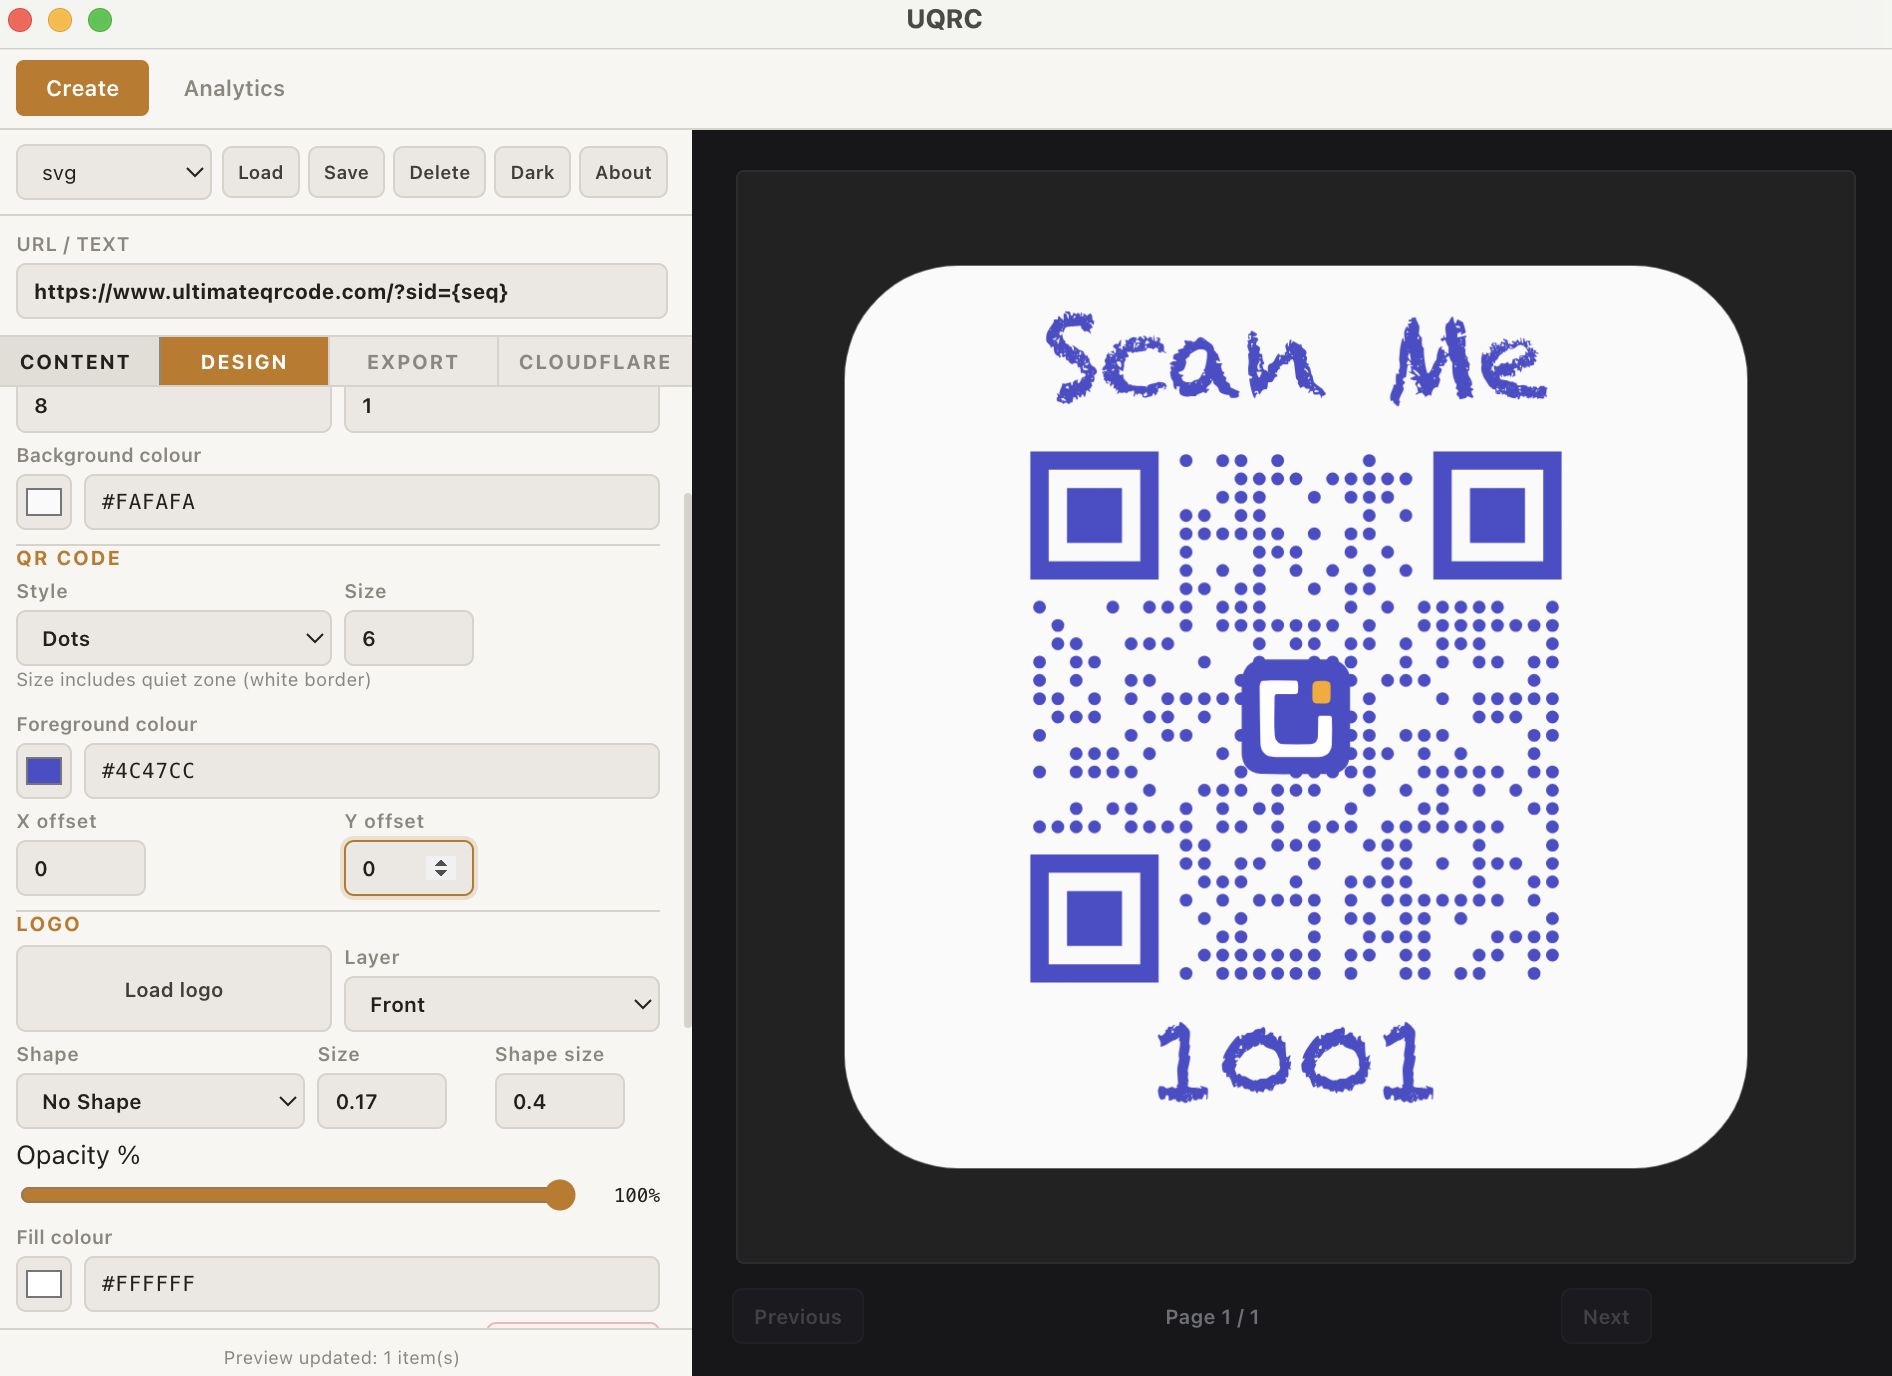Screen dimensions: 1892x1376
Task: Click the Opacity slider handle
Action: coord(560,1195)
